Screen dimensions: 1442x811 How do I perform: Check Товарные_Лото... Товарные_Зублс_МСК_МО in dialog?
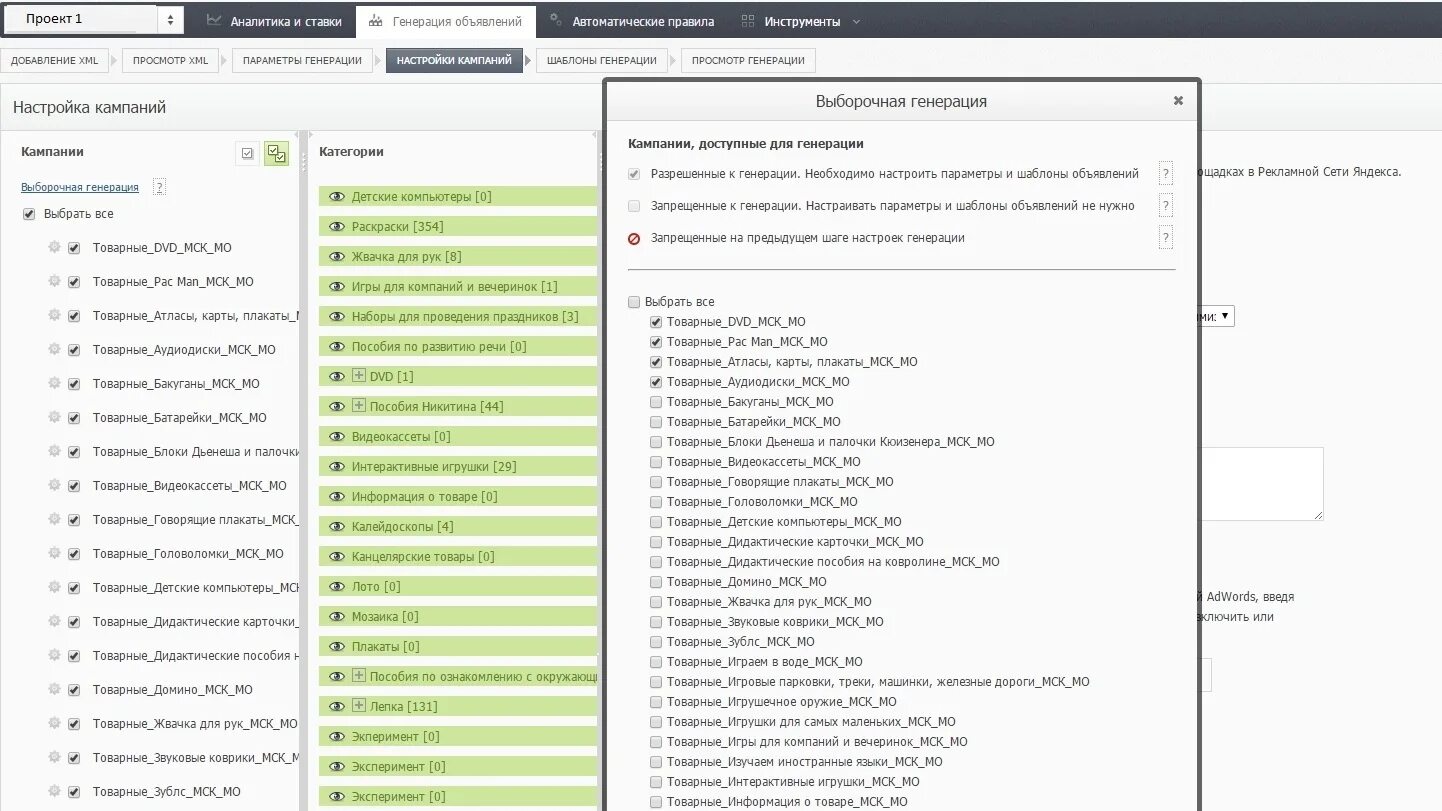point(656,642)
